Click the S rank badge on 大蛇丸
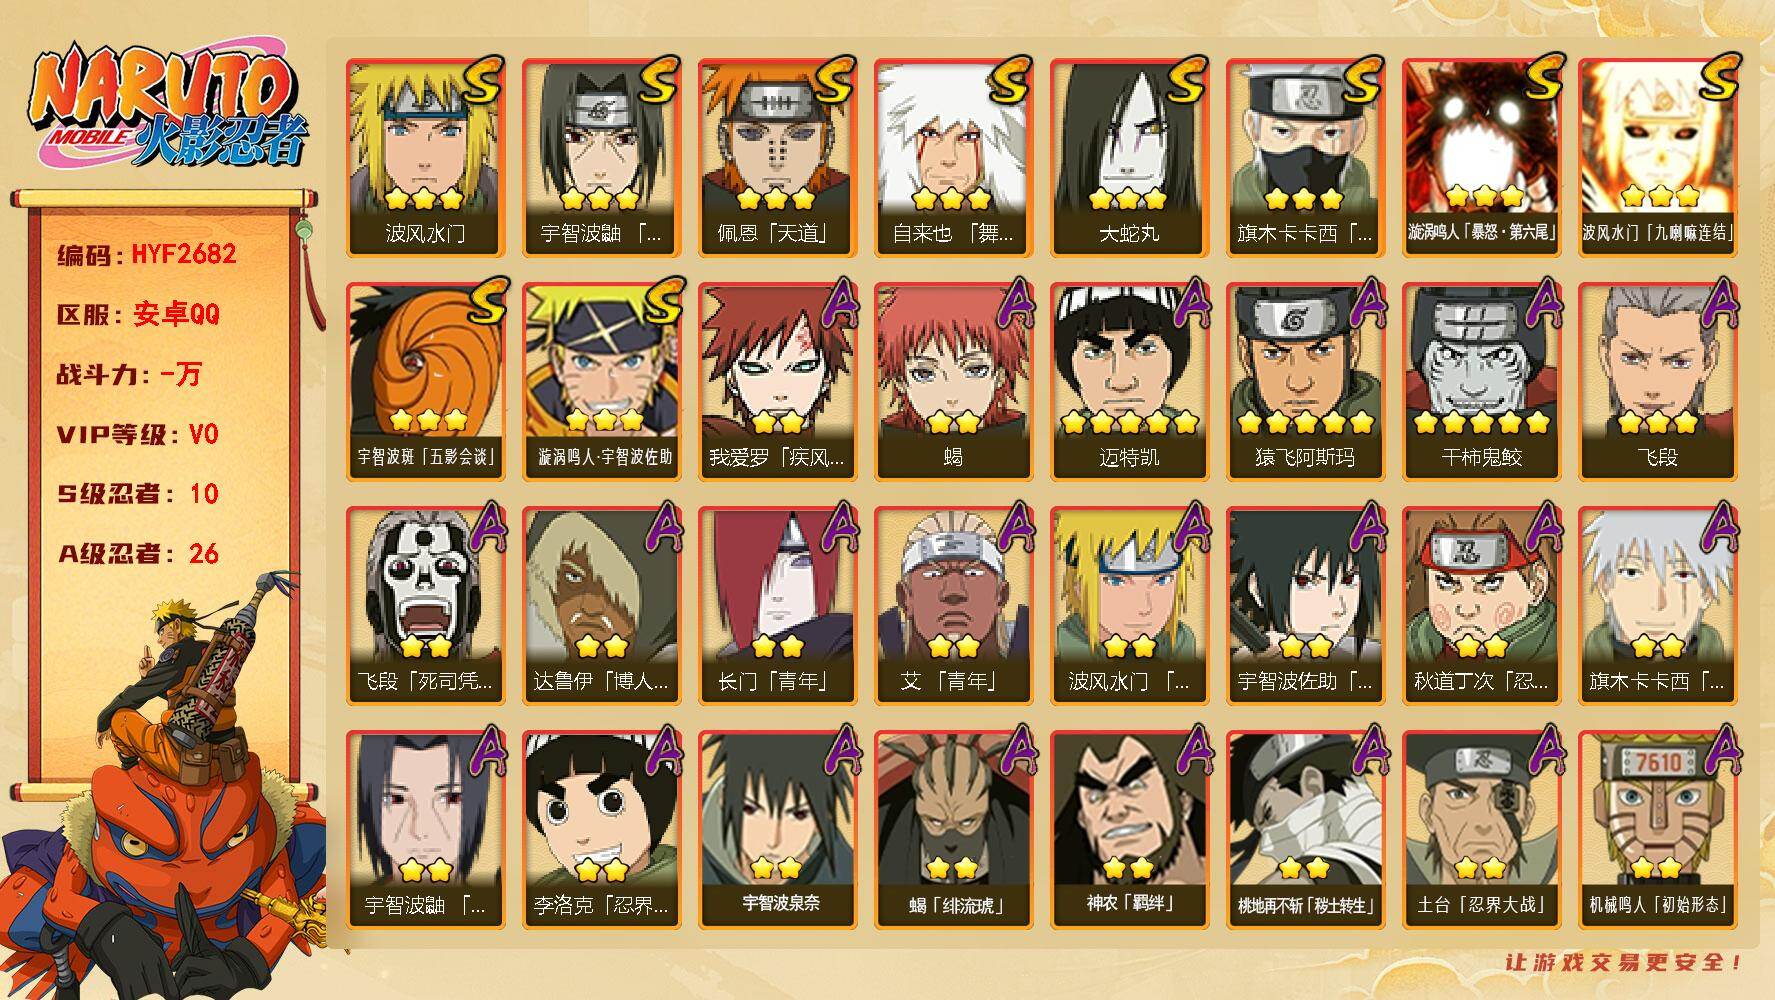This screenshot has width=1775, height=1000. click(1186, 79)
